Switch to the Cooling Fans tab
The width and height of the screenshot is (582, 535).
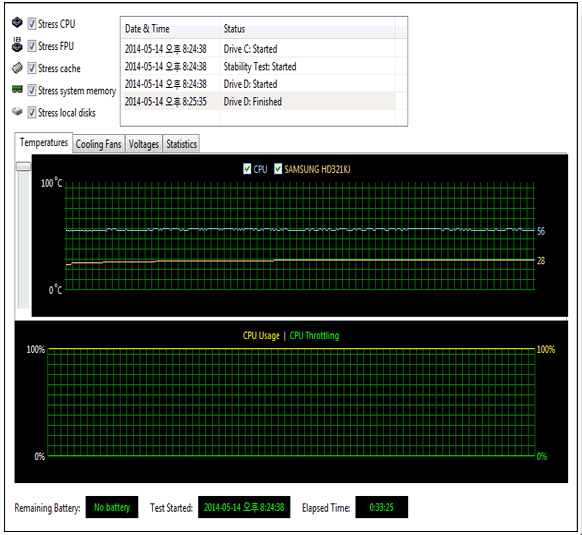(99, 144)
